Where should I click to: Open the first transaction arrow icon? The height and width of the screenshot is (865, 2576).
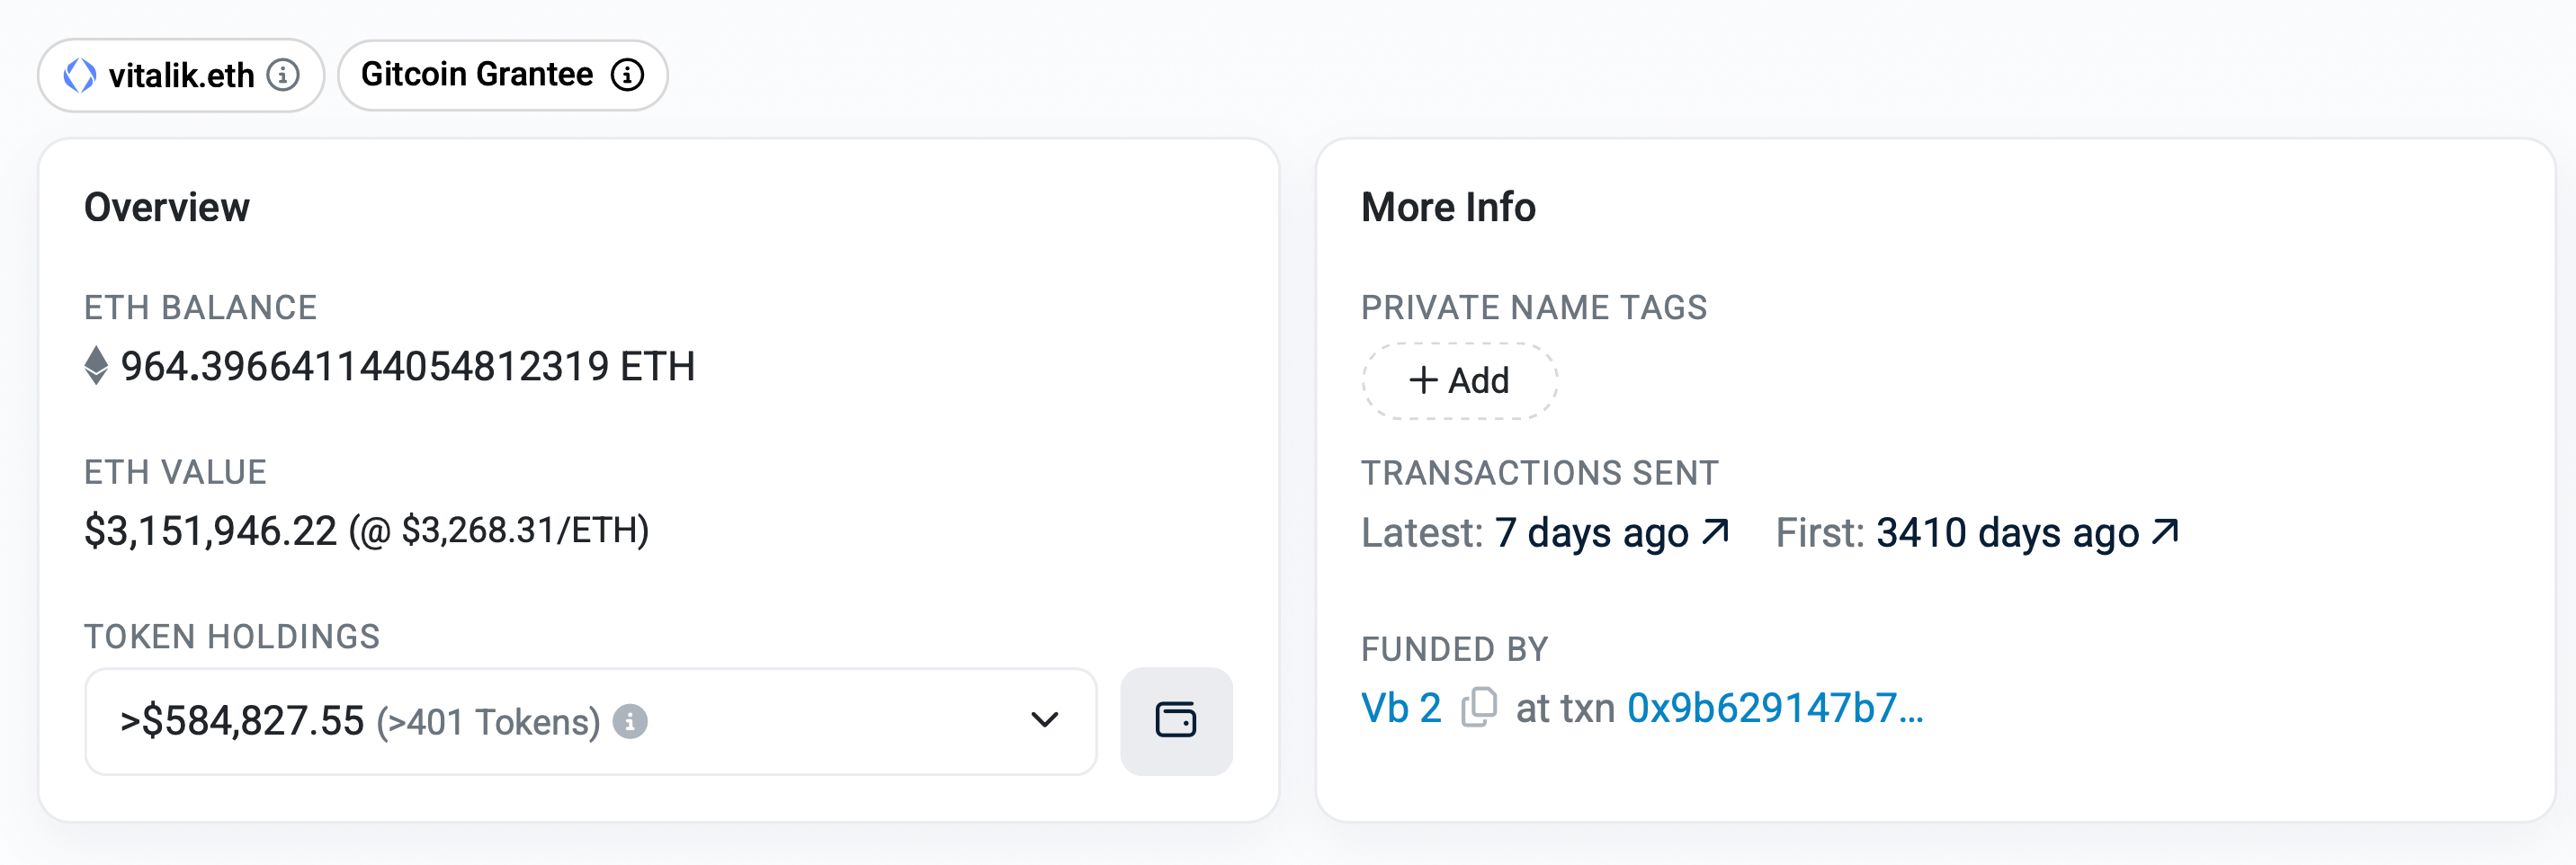click(x=2165, y=531)
